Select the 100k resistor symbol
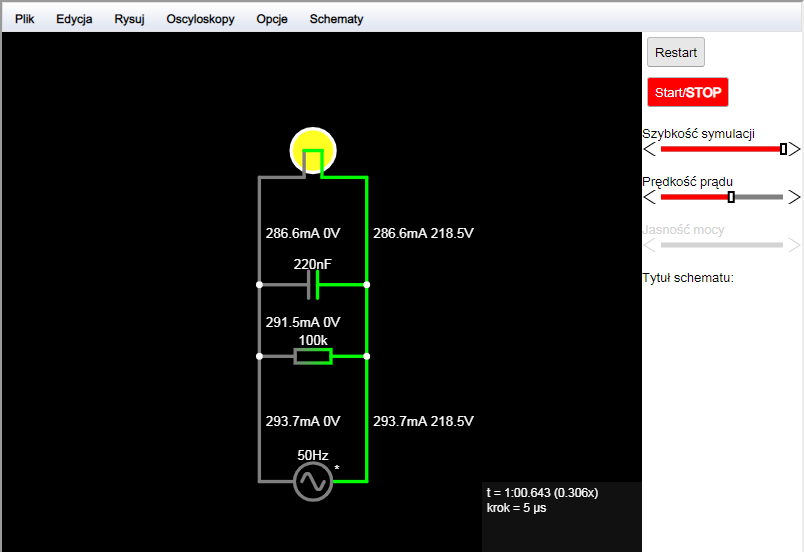The height and width of the screenshot is (552, 804). (x=313, y=356)
